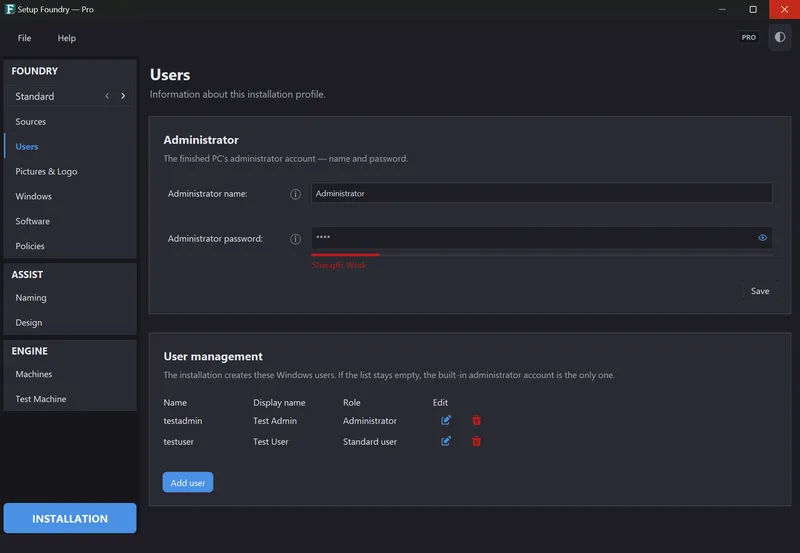Close the Setup Foundry window
This screenshot has width=800, height=553.
point(784,9)
